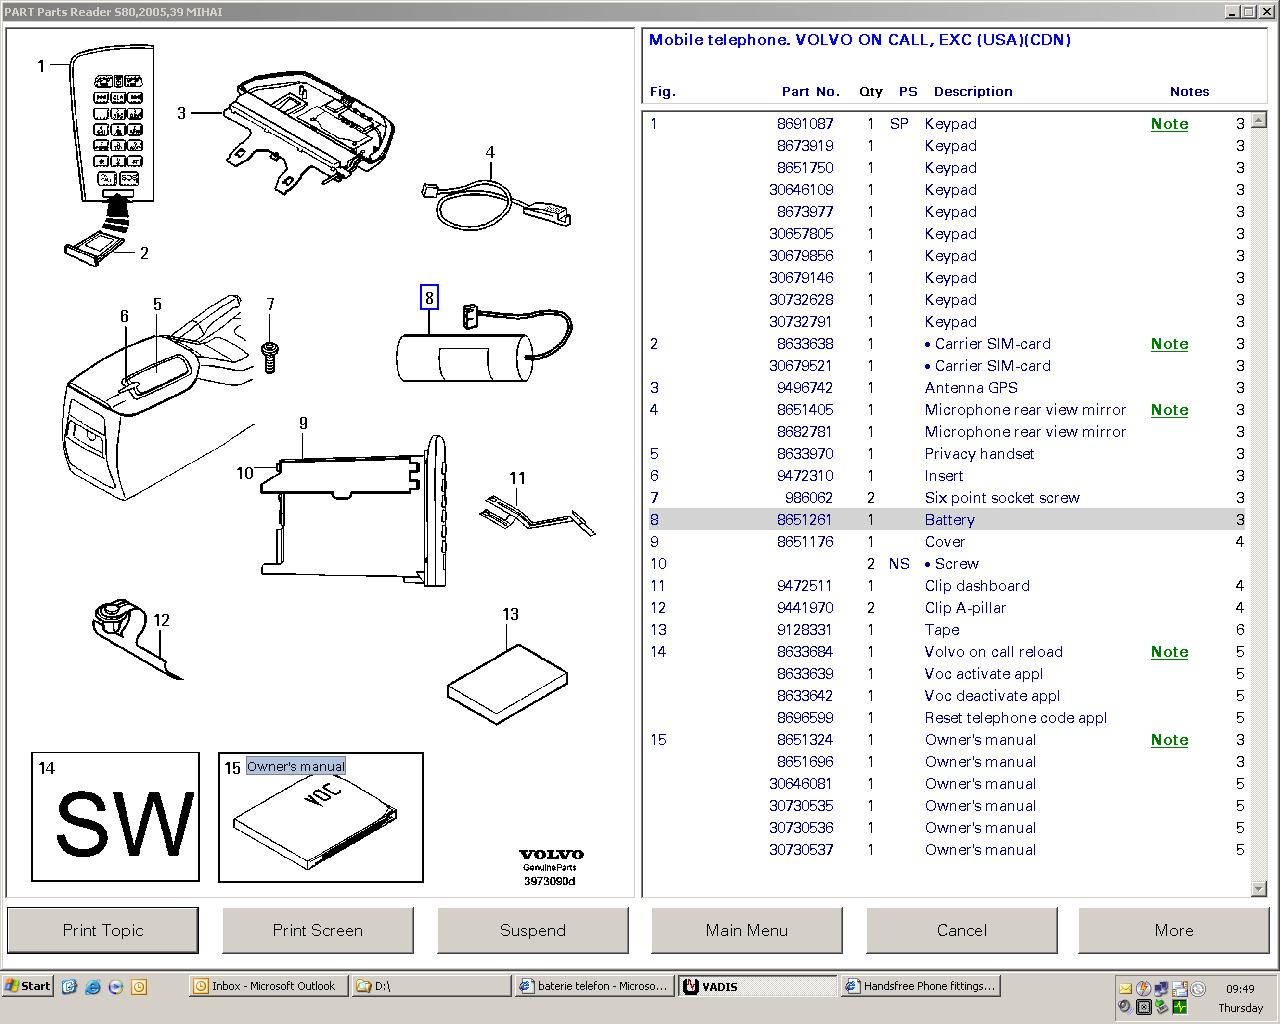The height and width of the screenshot is (1024, 1280).
Task: Open the Main Menu
Action: tap(747, 930)
